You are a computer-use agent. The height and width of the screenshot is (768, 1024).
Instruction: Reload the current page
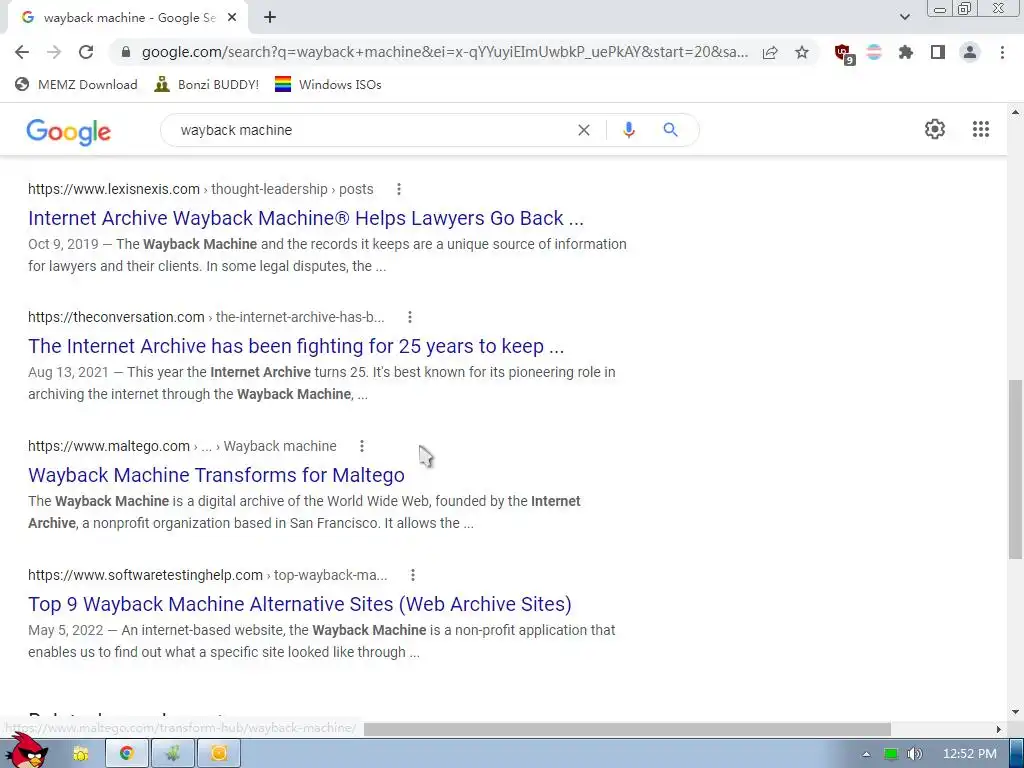coord(86,52)
